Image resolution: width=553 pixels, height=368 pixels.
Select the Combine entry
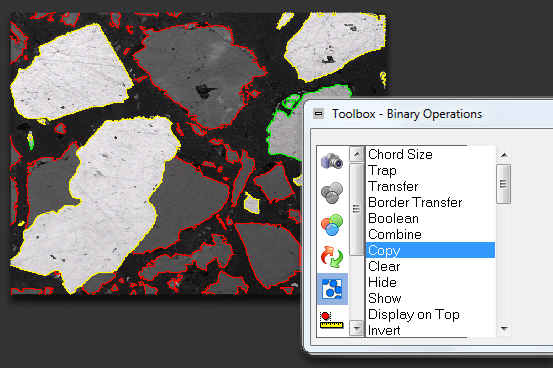coord(395,234)
